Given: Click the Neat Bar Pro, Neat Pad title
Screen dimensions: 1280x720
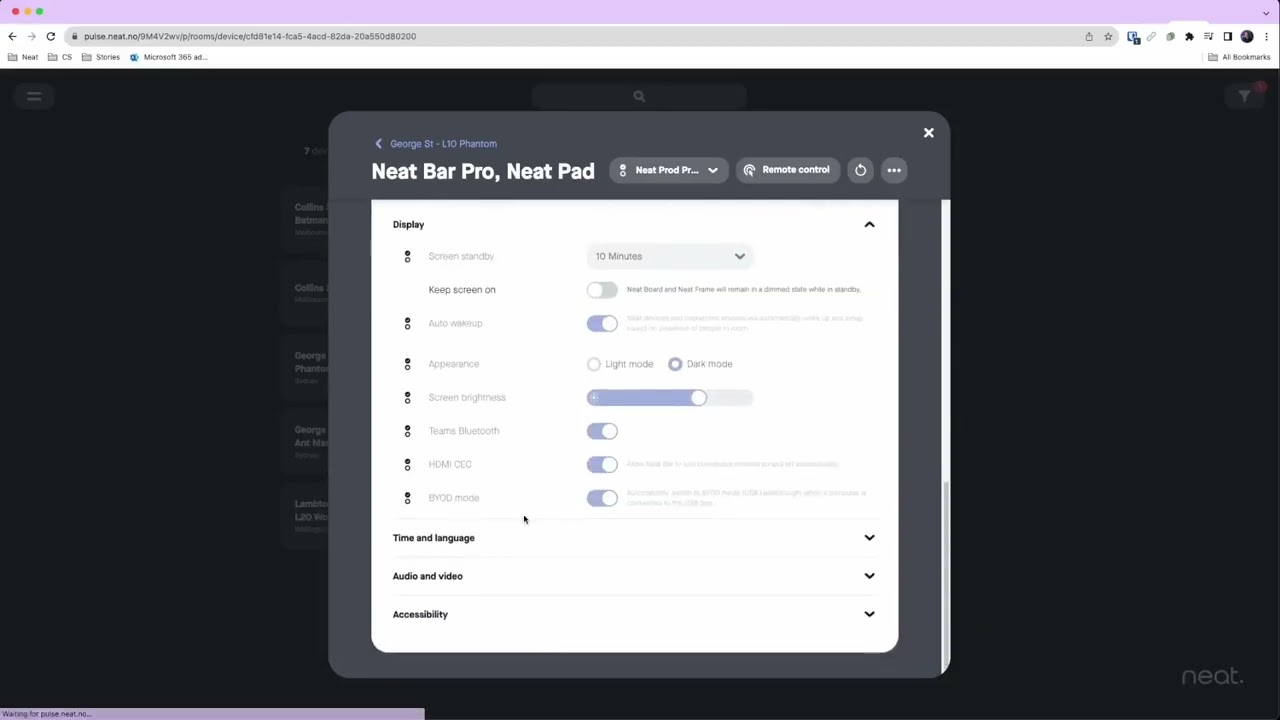Looking at the screenshot, I should [x=483, y=171].
